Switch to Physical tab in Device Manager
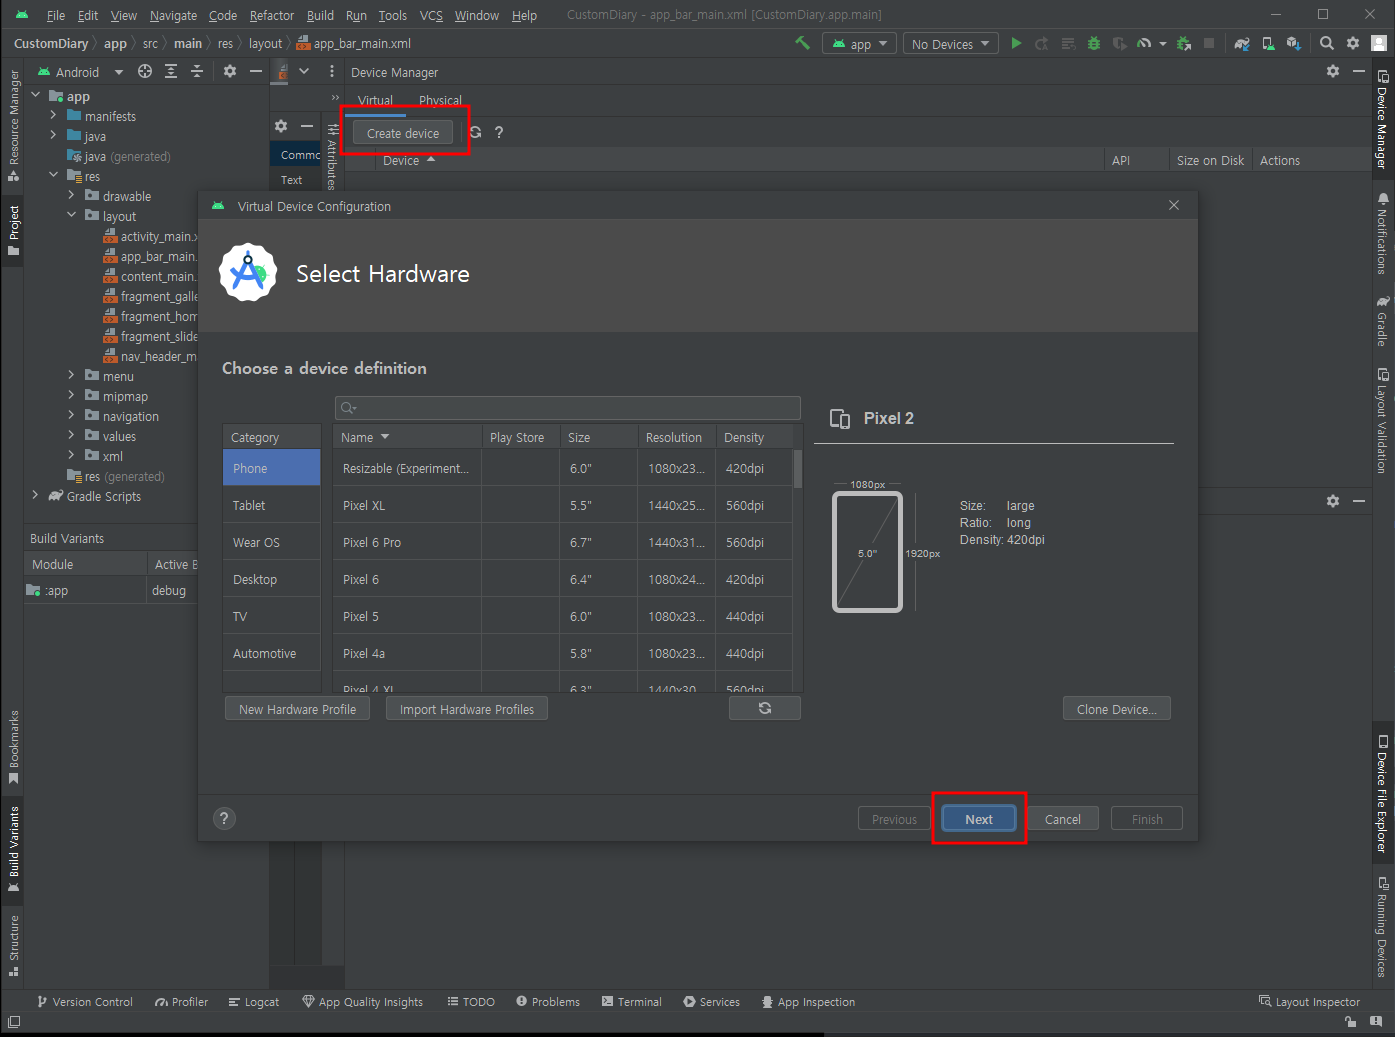The height and width of the screenshot is (1037, 1395). tap(440, 100)
